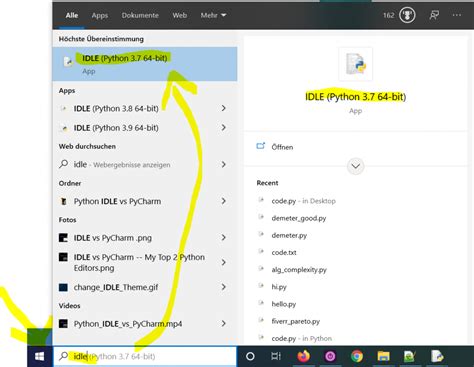Open recent file demeter_good.py
Viewport: 474px width, 367px height.
tap(299, 218)
